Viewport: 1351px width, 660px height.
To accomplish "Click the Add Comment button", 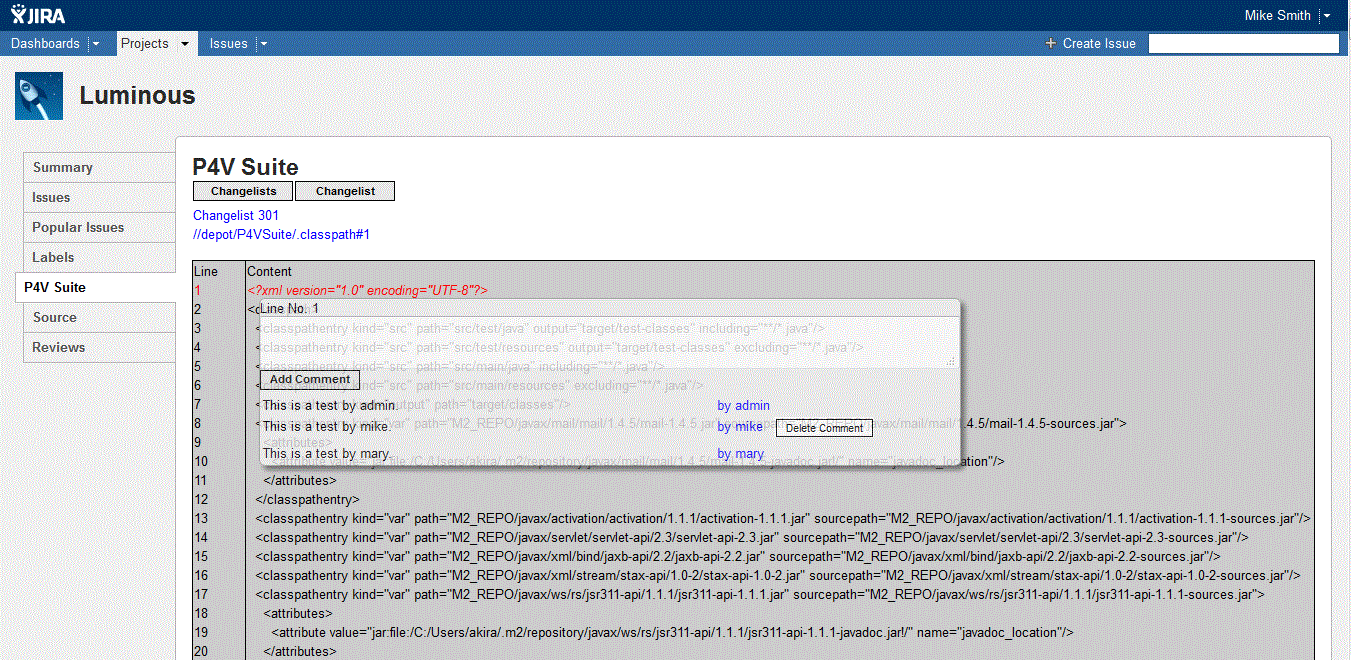I will tap(310, 380).
